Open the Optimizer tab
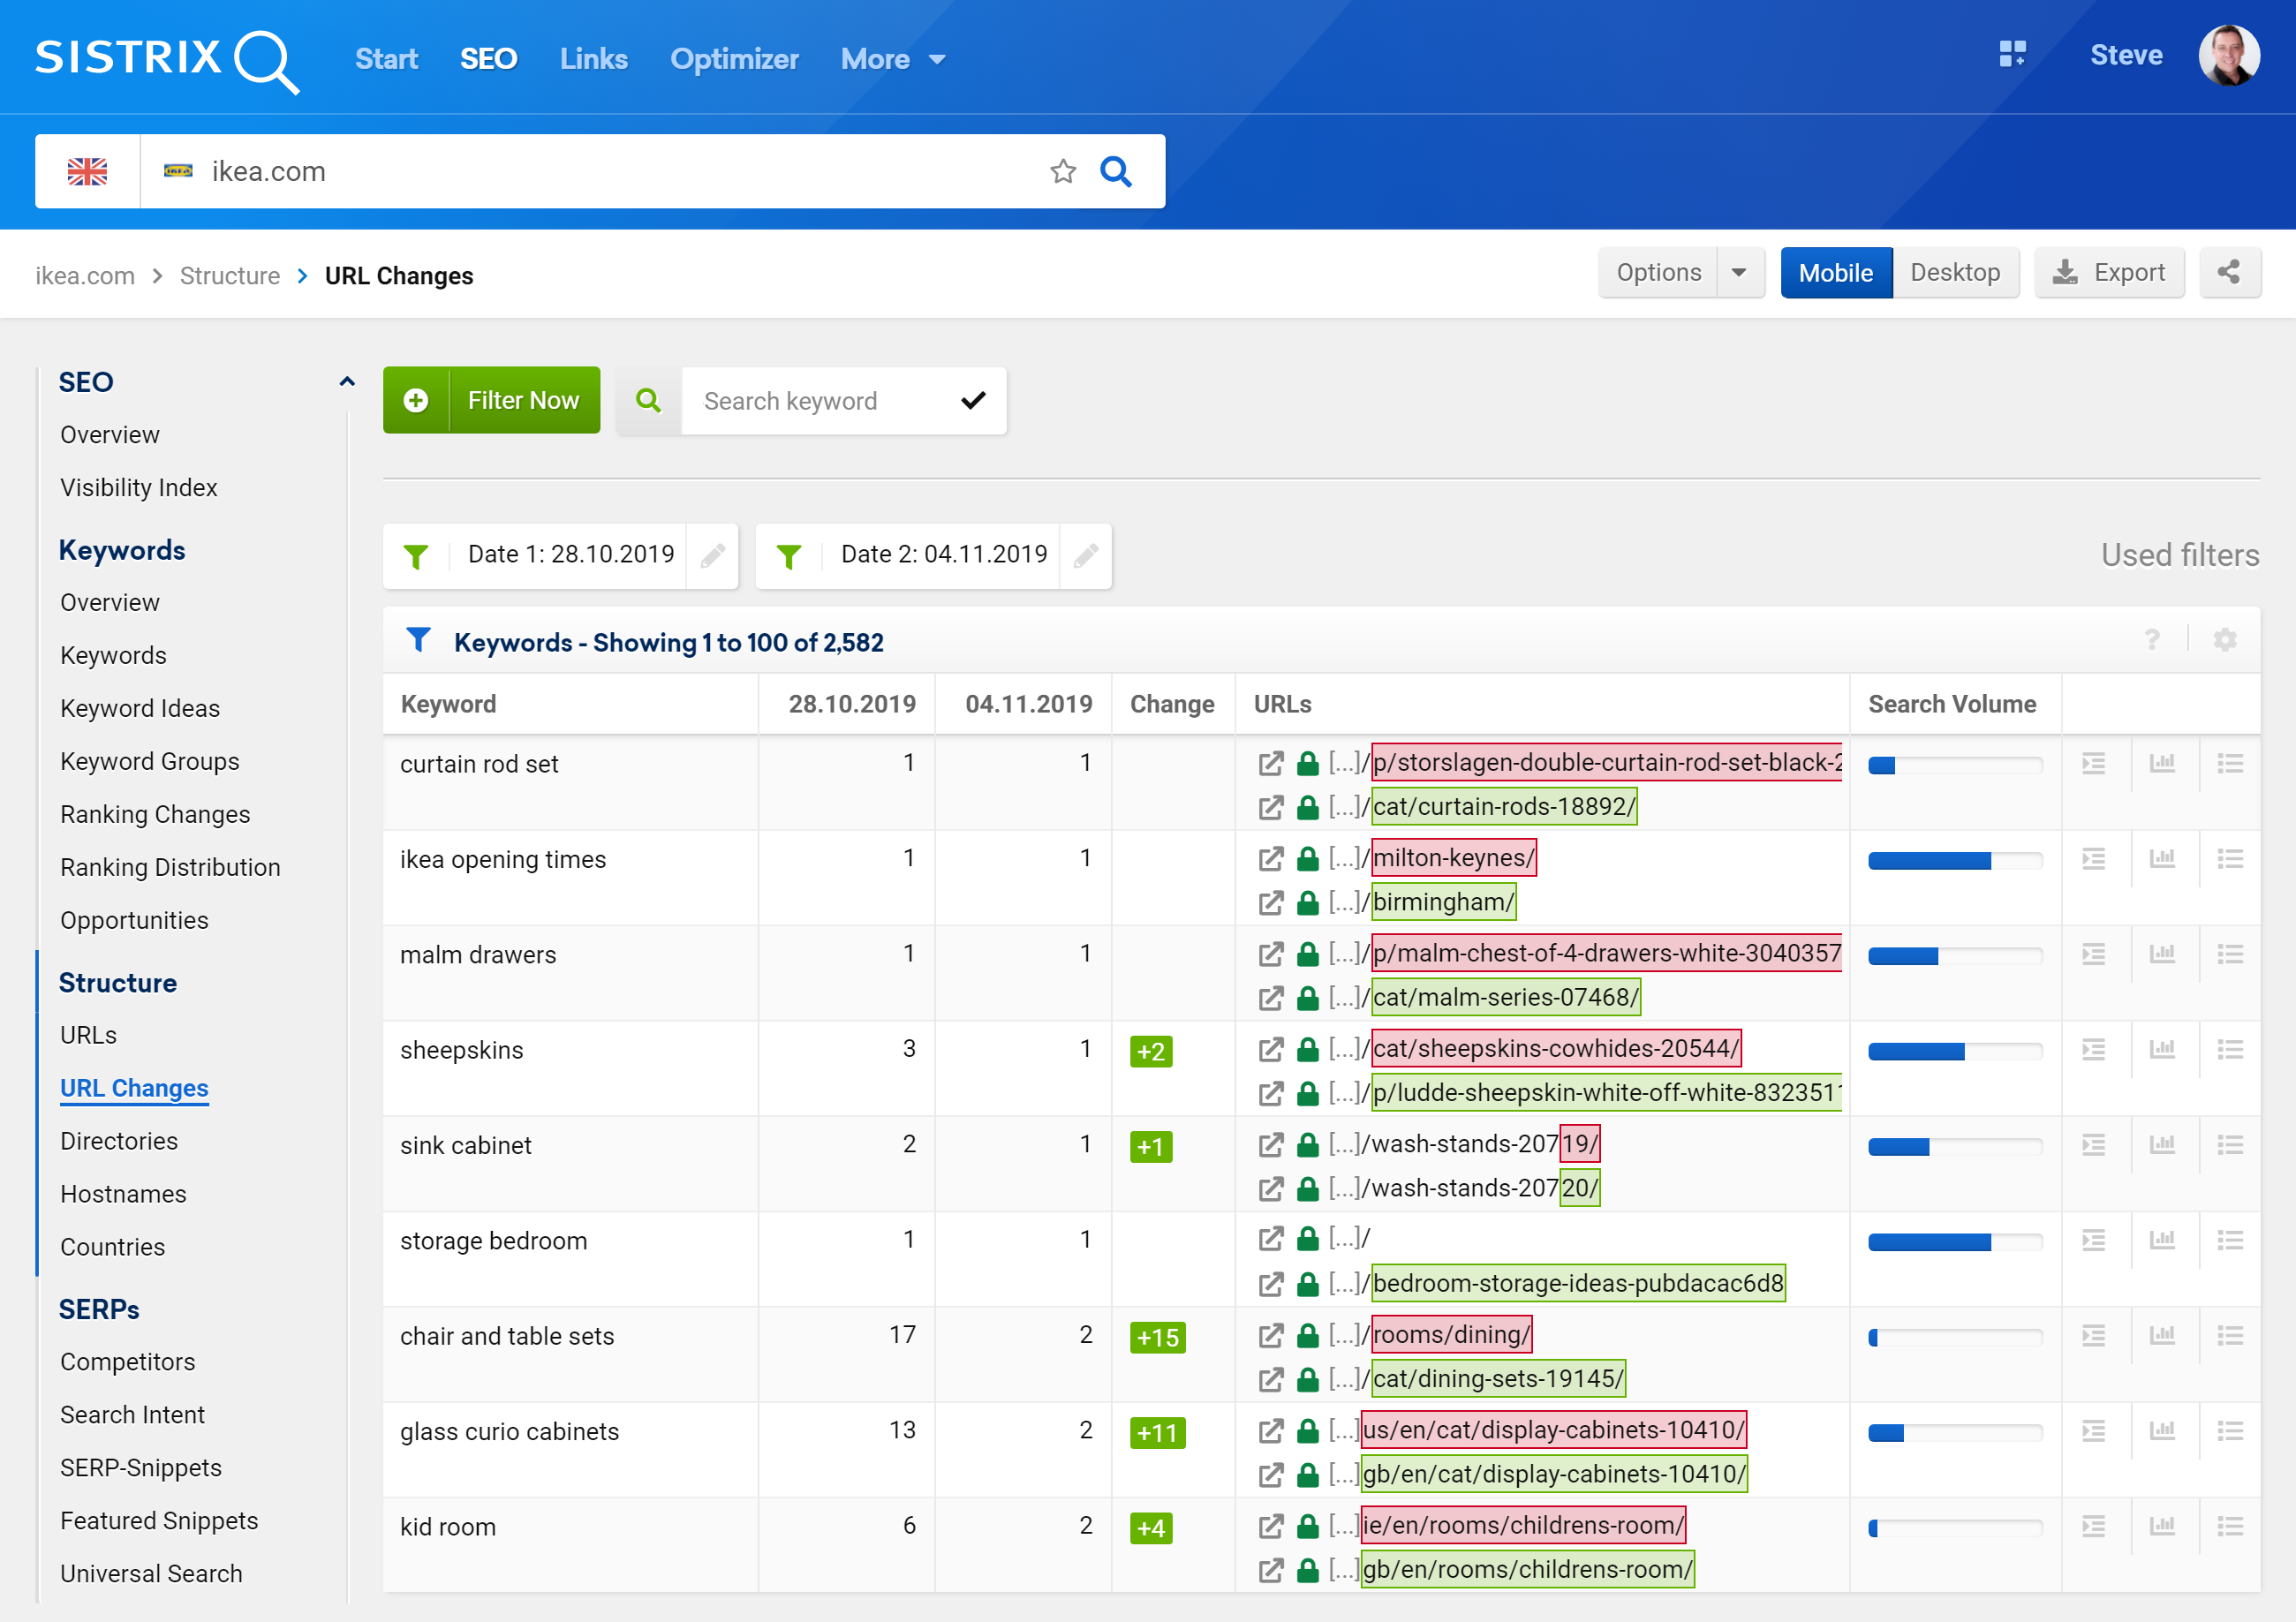 (x=734, y=59)
